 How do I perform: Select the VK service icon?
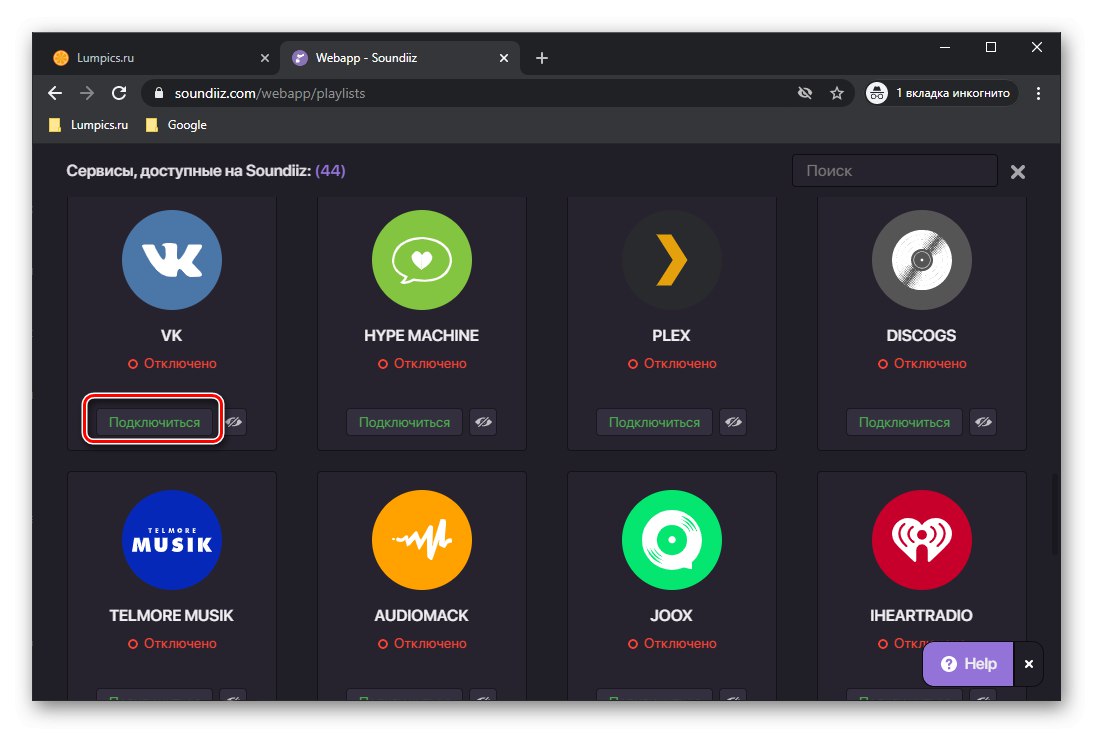tap(171, 259)
